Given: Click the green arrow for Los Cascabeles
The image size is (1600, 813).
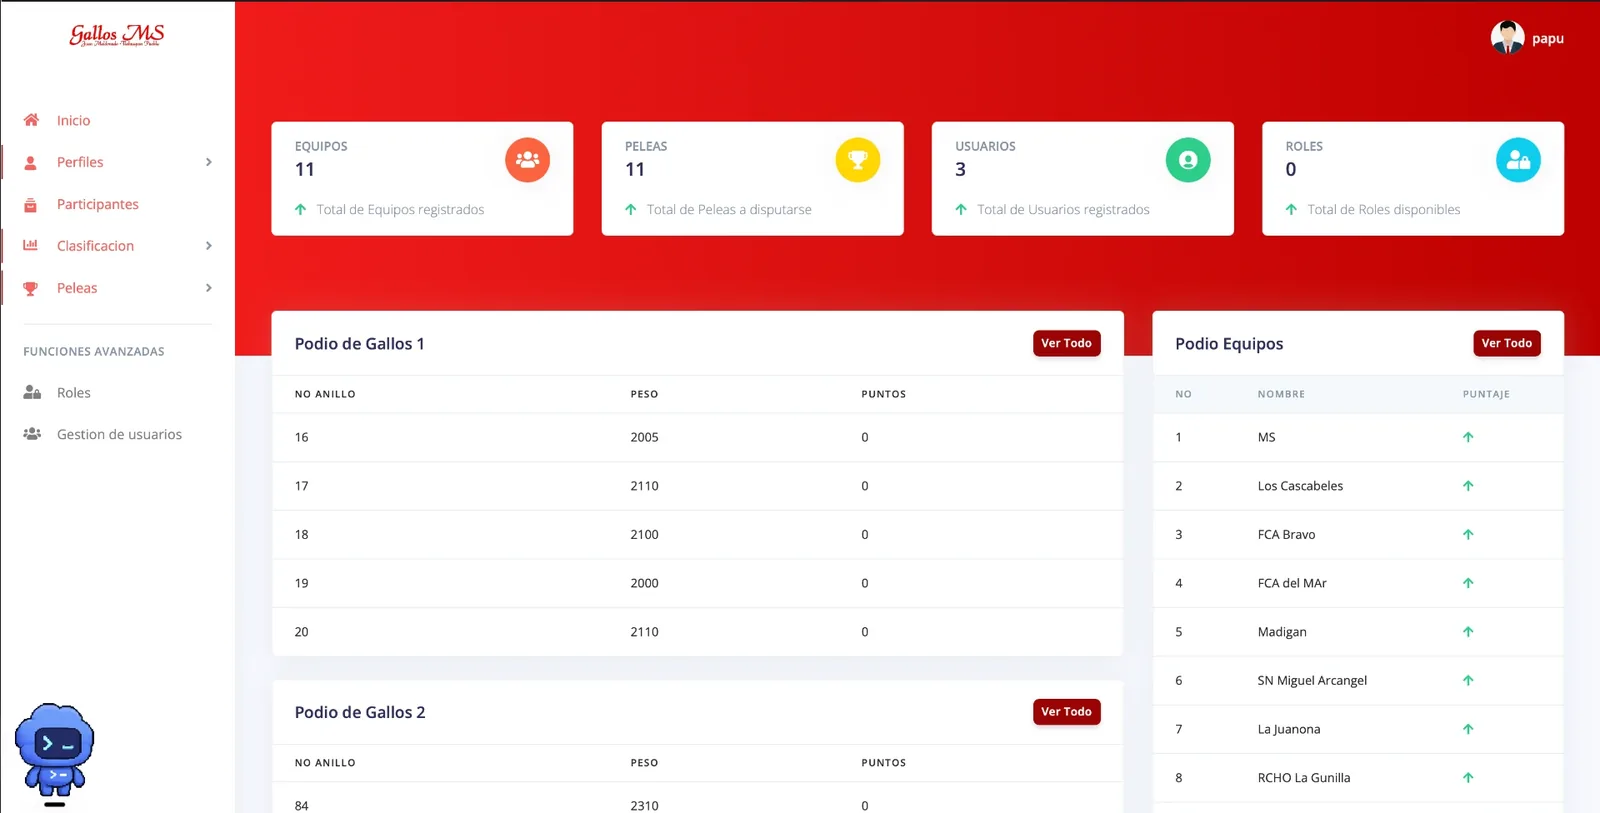Looking at the screenshot, I should (x=1468, y=486).
